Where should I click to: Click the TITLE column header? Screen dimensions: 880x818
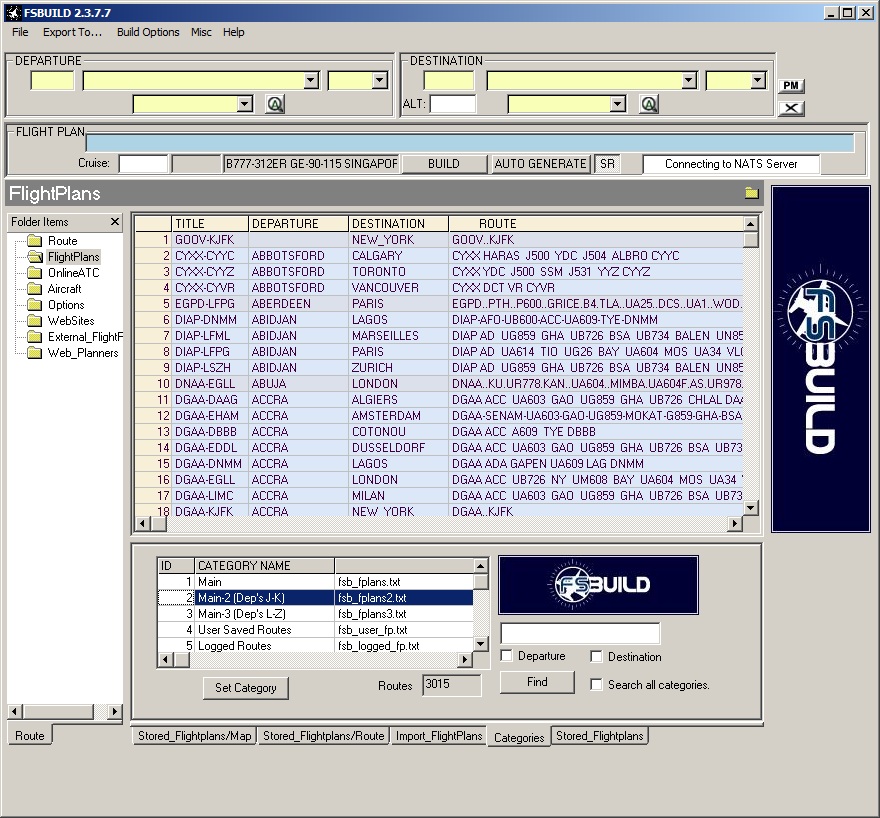click(x=210, y=224)
